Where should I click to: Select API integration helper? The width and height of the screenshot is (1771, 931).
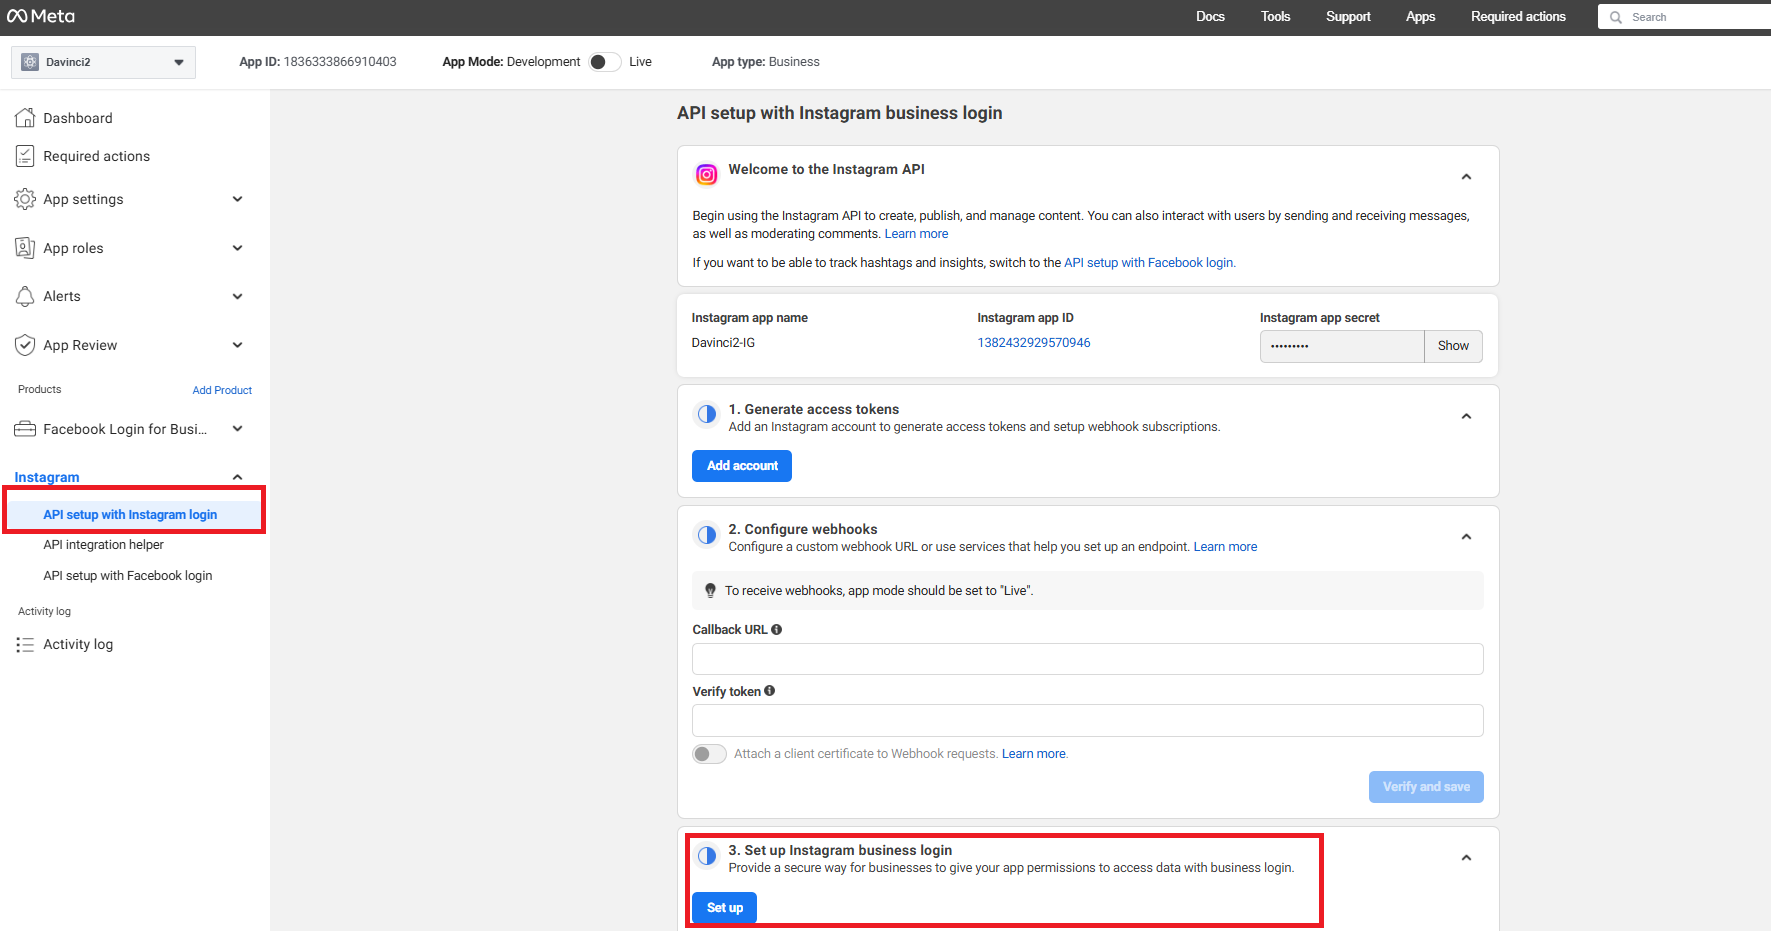click(103, 545)
